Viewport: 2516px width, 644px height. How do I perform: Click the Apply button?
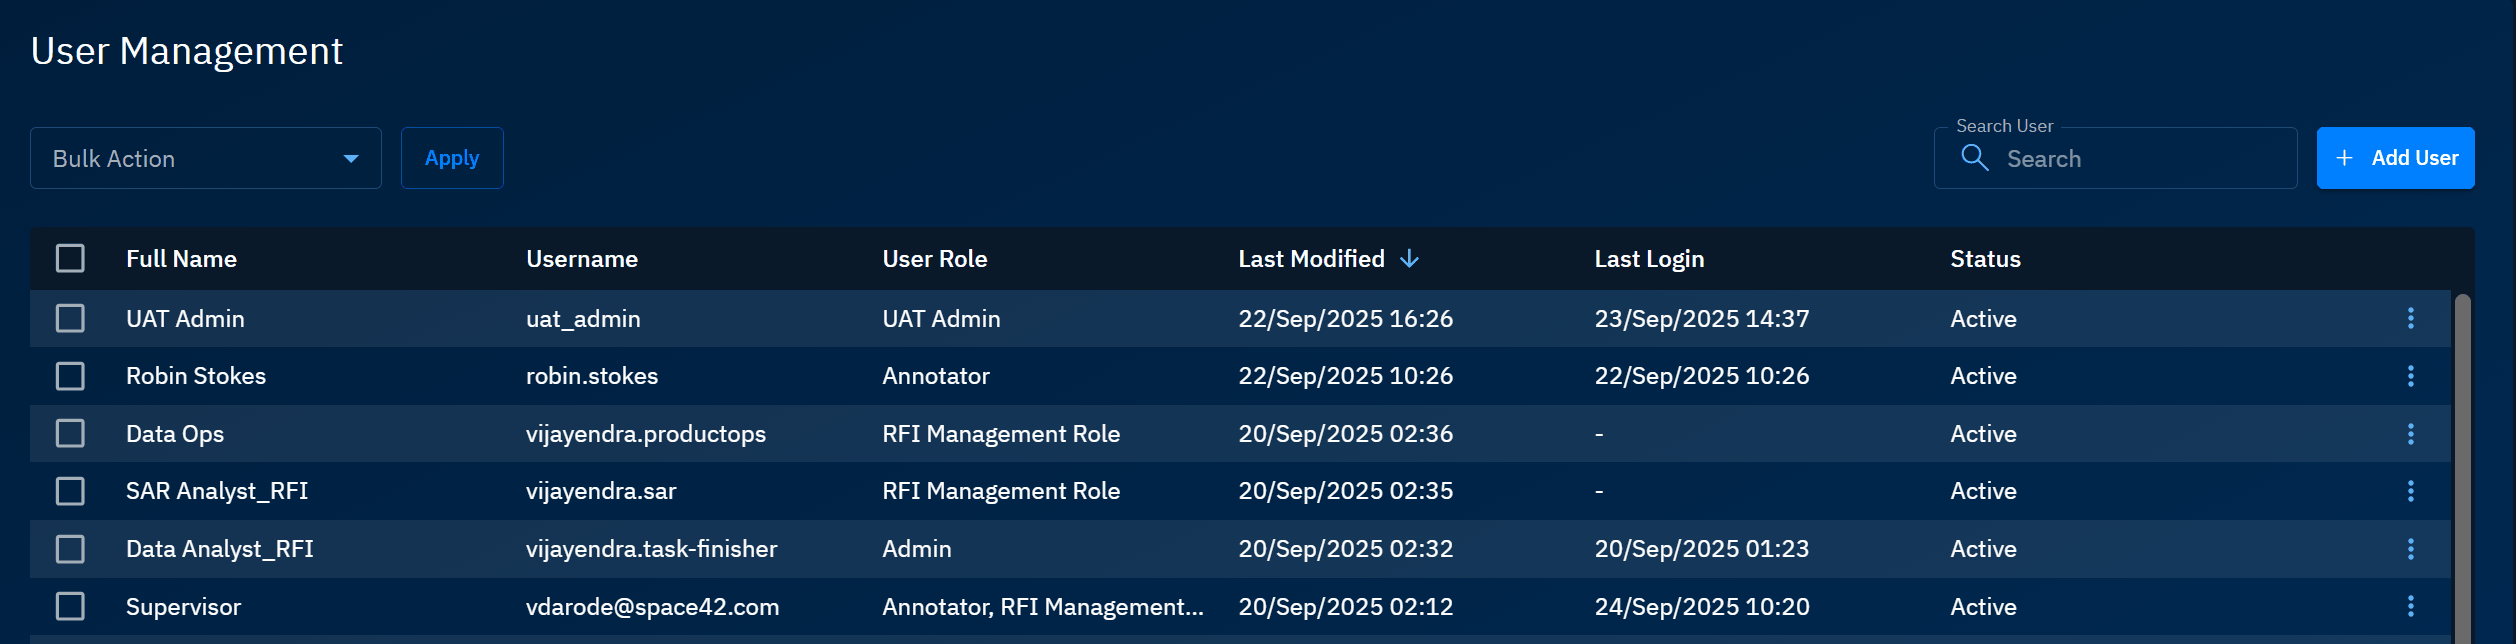(452, 158)
